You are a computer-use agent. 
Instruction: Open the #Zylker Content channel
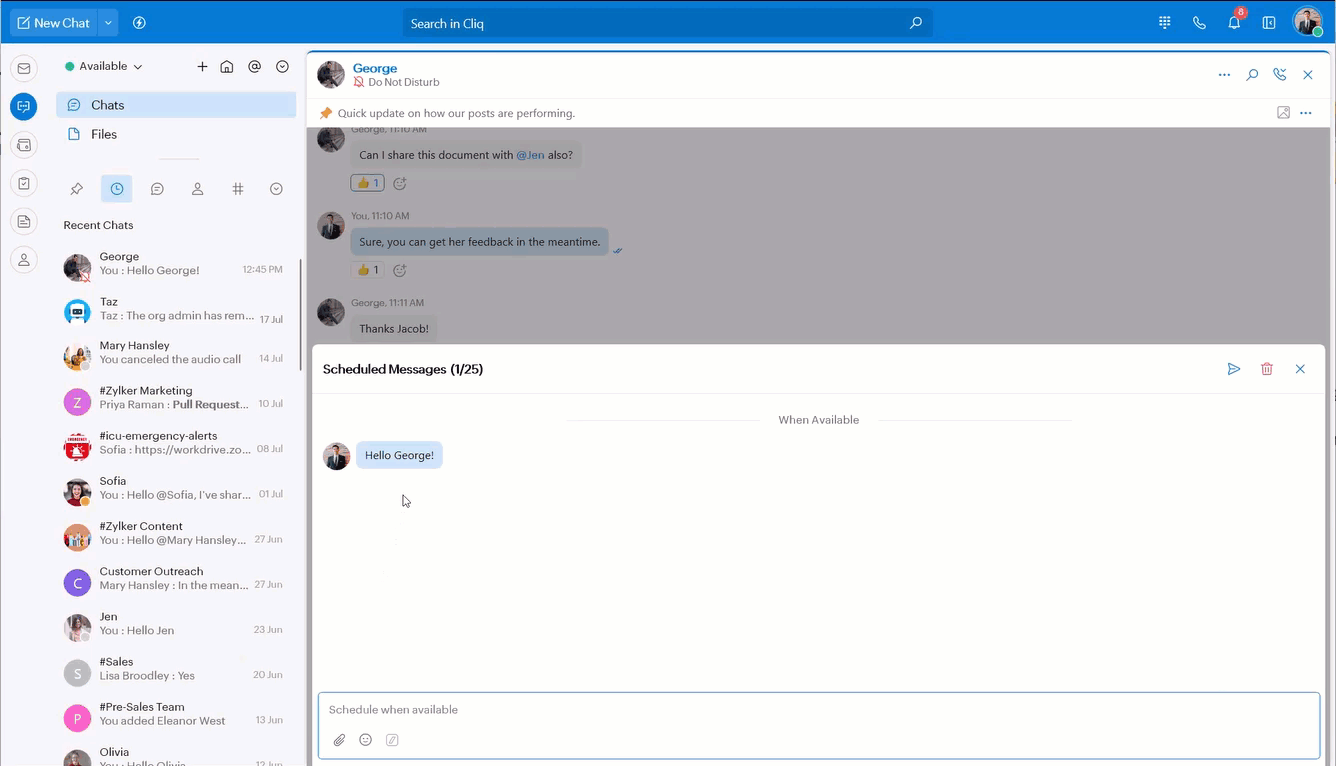176,536
